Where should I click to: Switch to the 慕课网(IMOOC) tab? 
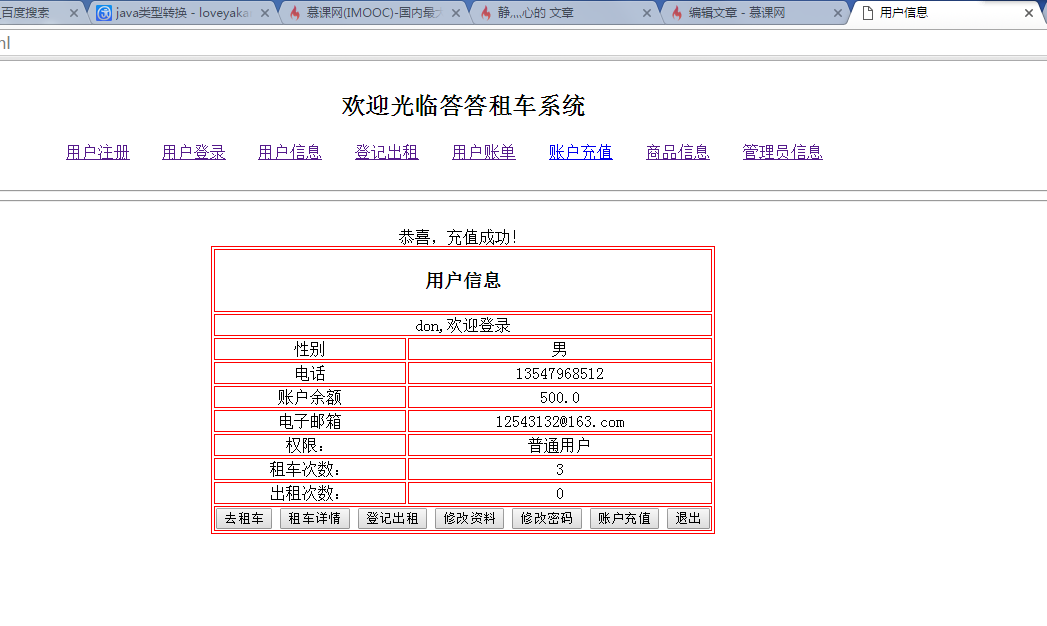tap(374, 13)
